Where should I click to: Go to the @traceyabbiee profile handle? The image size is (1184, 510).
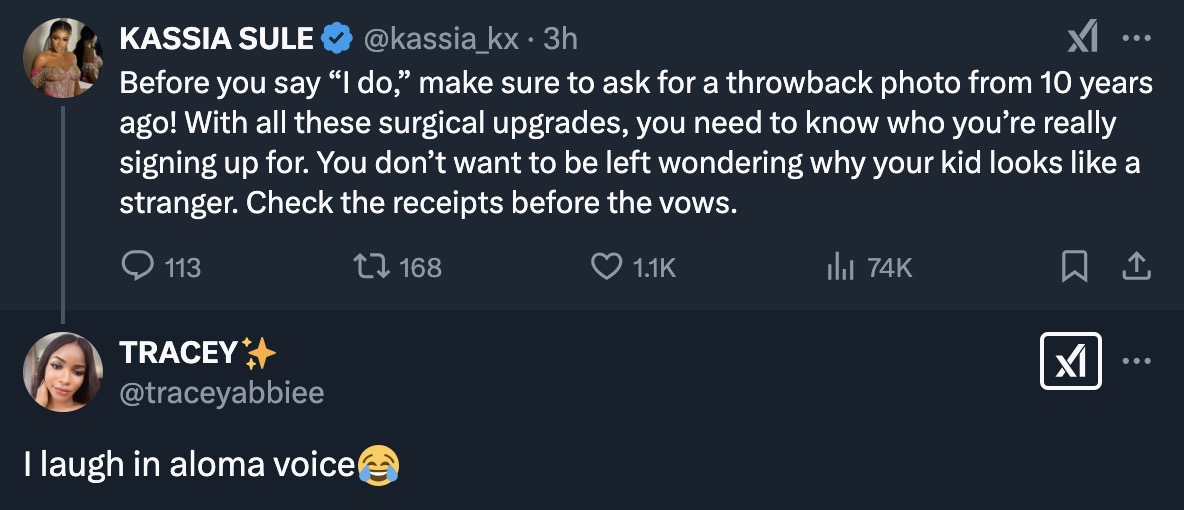[221, 393]
